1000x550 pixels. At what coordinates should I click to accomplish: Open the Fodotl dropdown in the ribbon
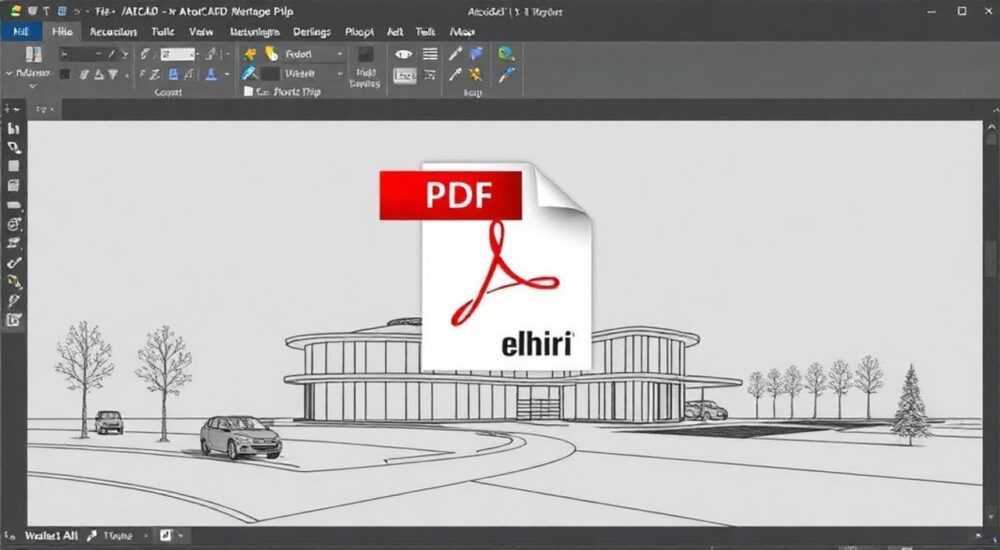pos(313,54)
